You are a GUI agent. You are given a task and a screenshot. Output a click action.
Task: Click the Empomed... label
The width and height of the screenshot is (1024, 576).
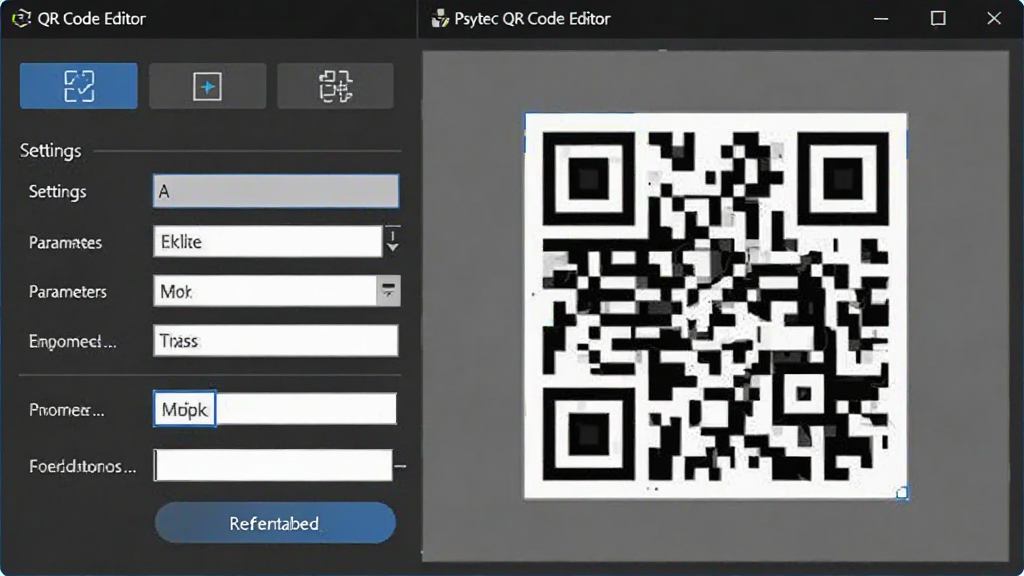[x=72, y=342]
